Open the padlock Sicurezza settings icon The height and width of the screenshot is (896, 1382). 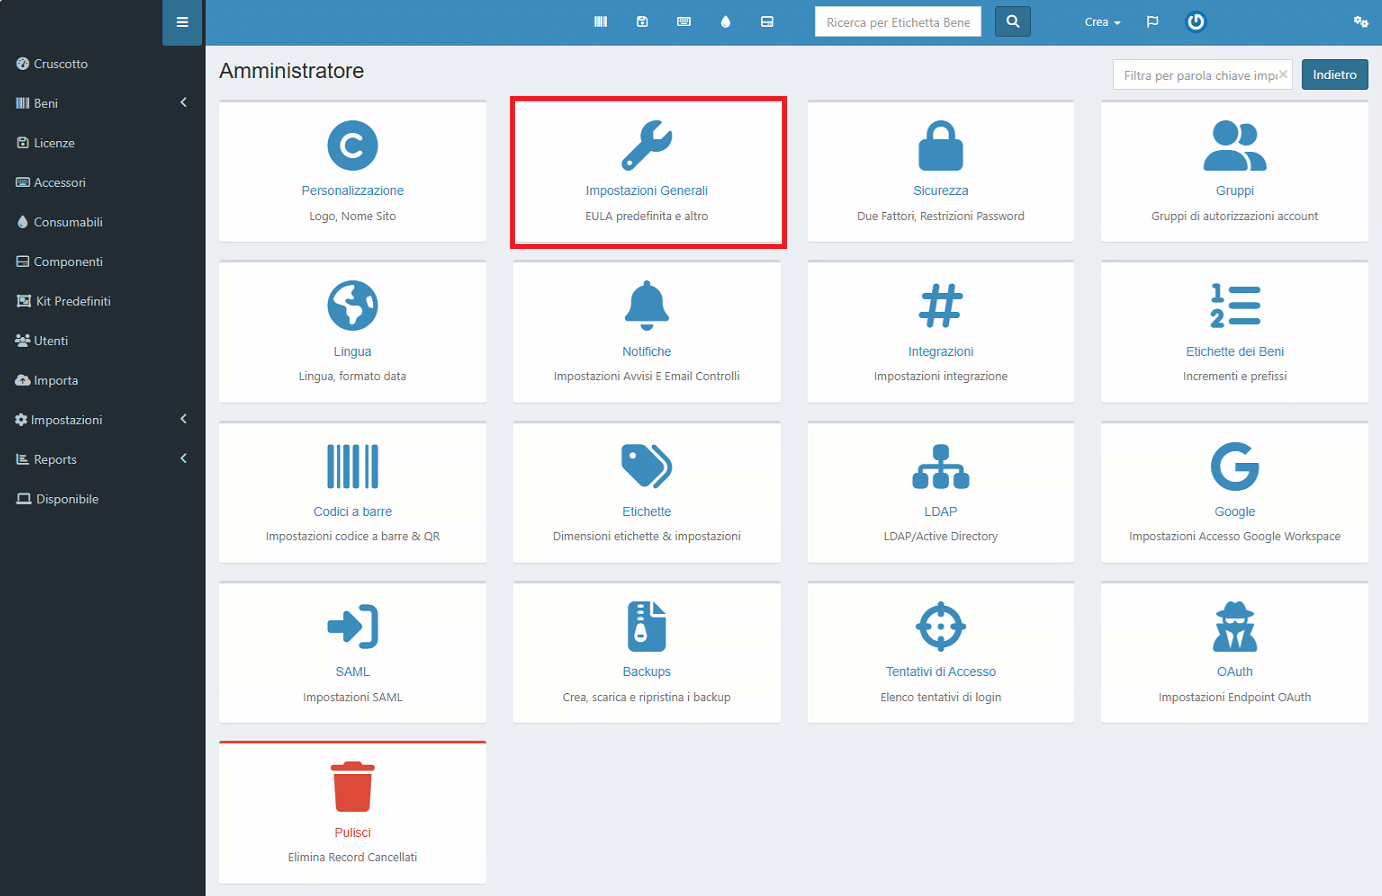(940, 146)
